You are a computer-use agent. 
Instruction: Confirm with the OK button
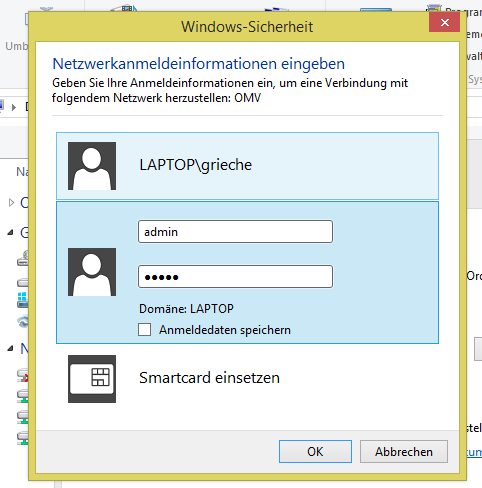(x=315, y=451)
